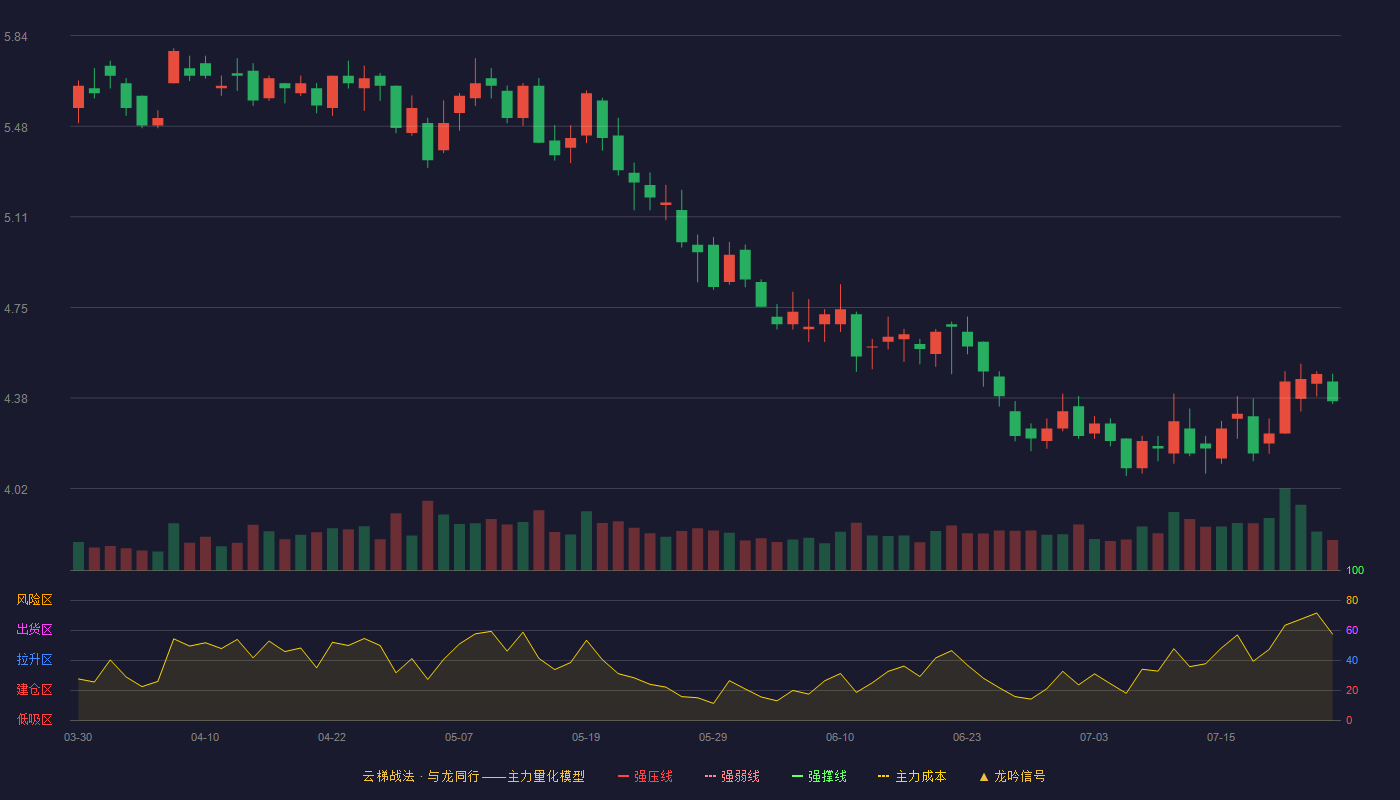Click the 4.02 price axis label

click(x=16, y=489)
